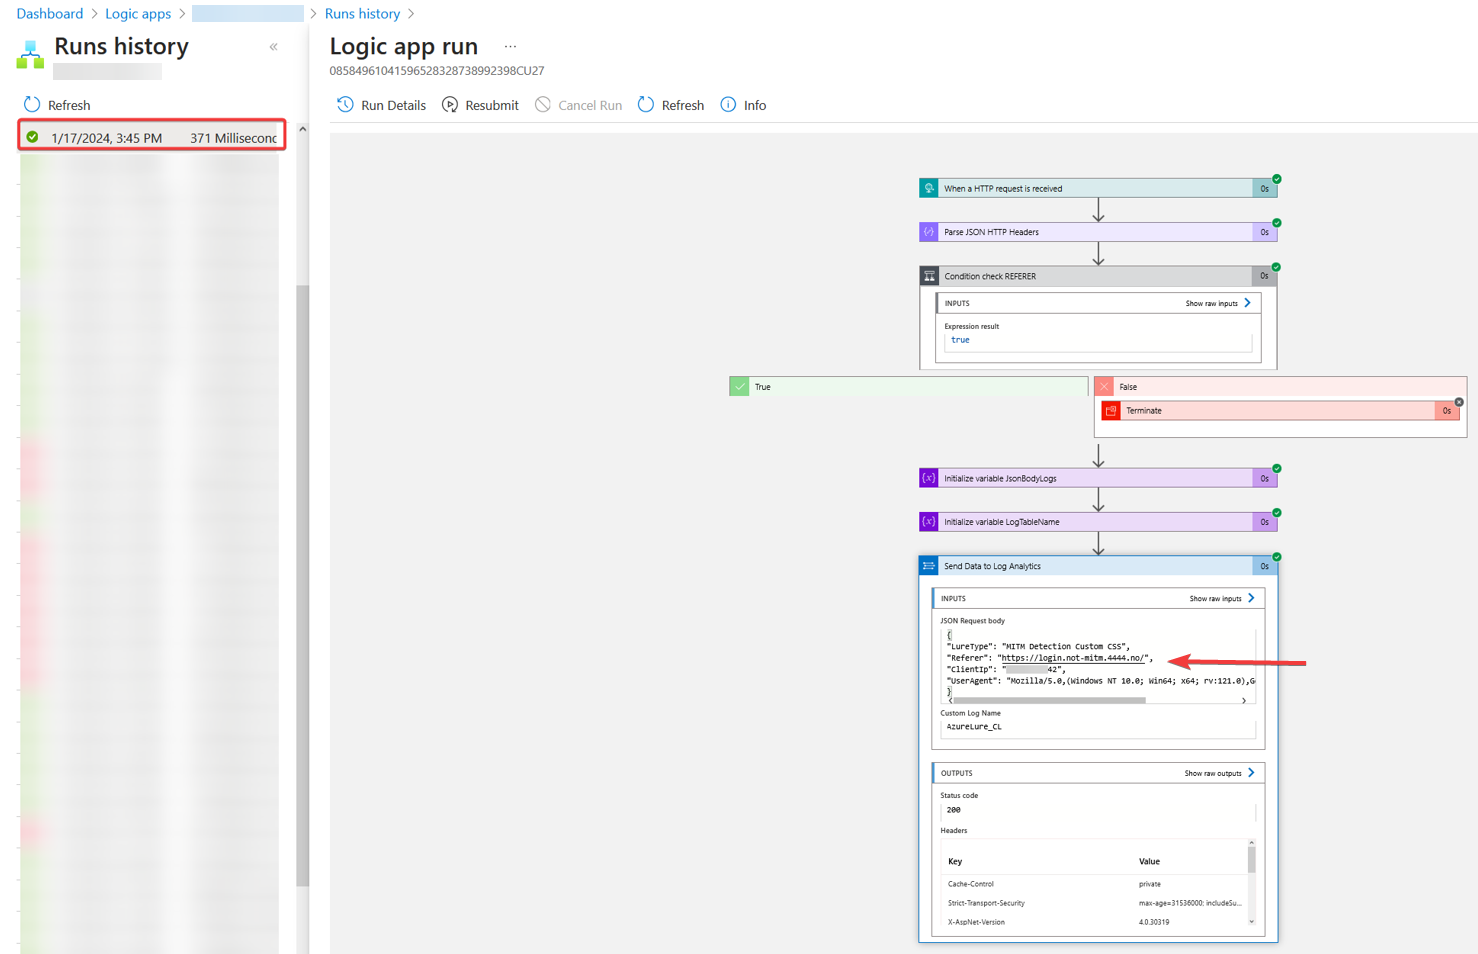Screen dimensions: 1478x954
Task: Open Runs history breadcrumb link
Action: pyautogui.click(x=362, y=14)
